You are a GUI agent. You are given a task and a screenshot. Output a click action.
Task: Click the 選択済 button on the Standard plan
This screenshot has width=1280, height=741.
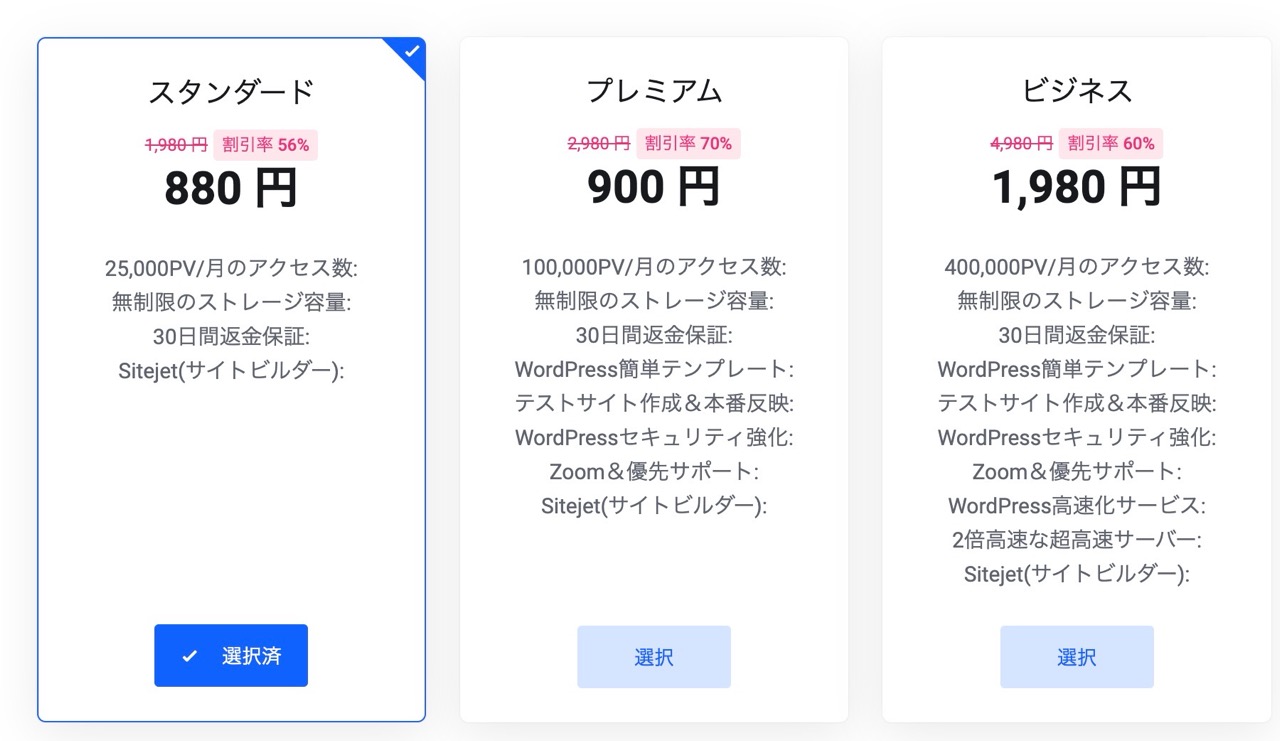[230, 655]
